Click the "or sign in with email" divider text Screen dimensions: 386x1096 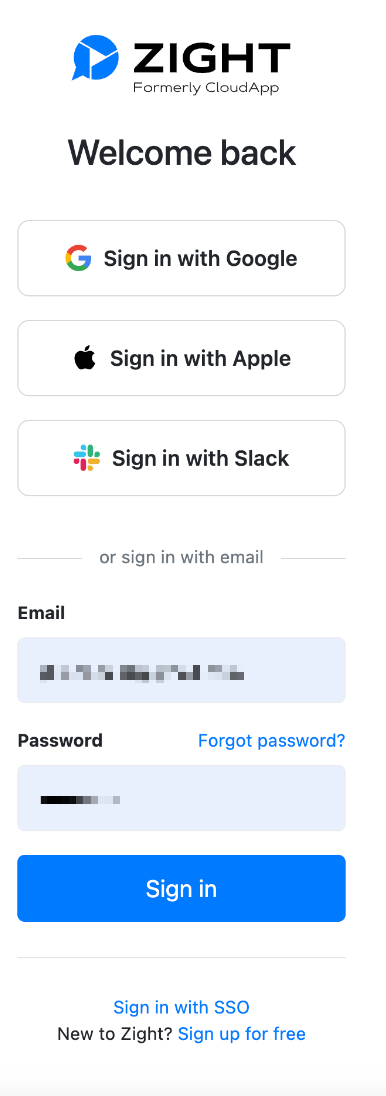tap(182, 557)
